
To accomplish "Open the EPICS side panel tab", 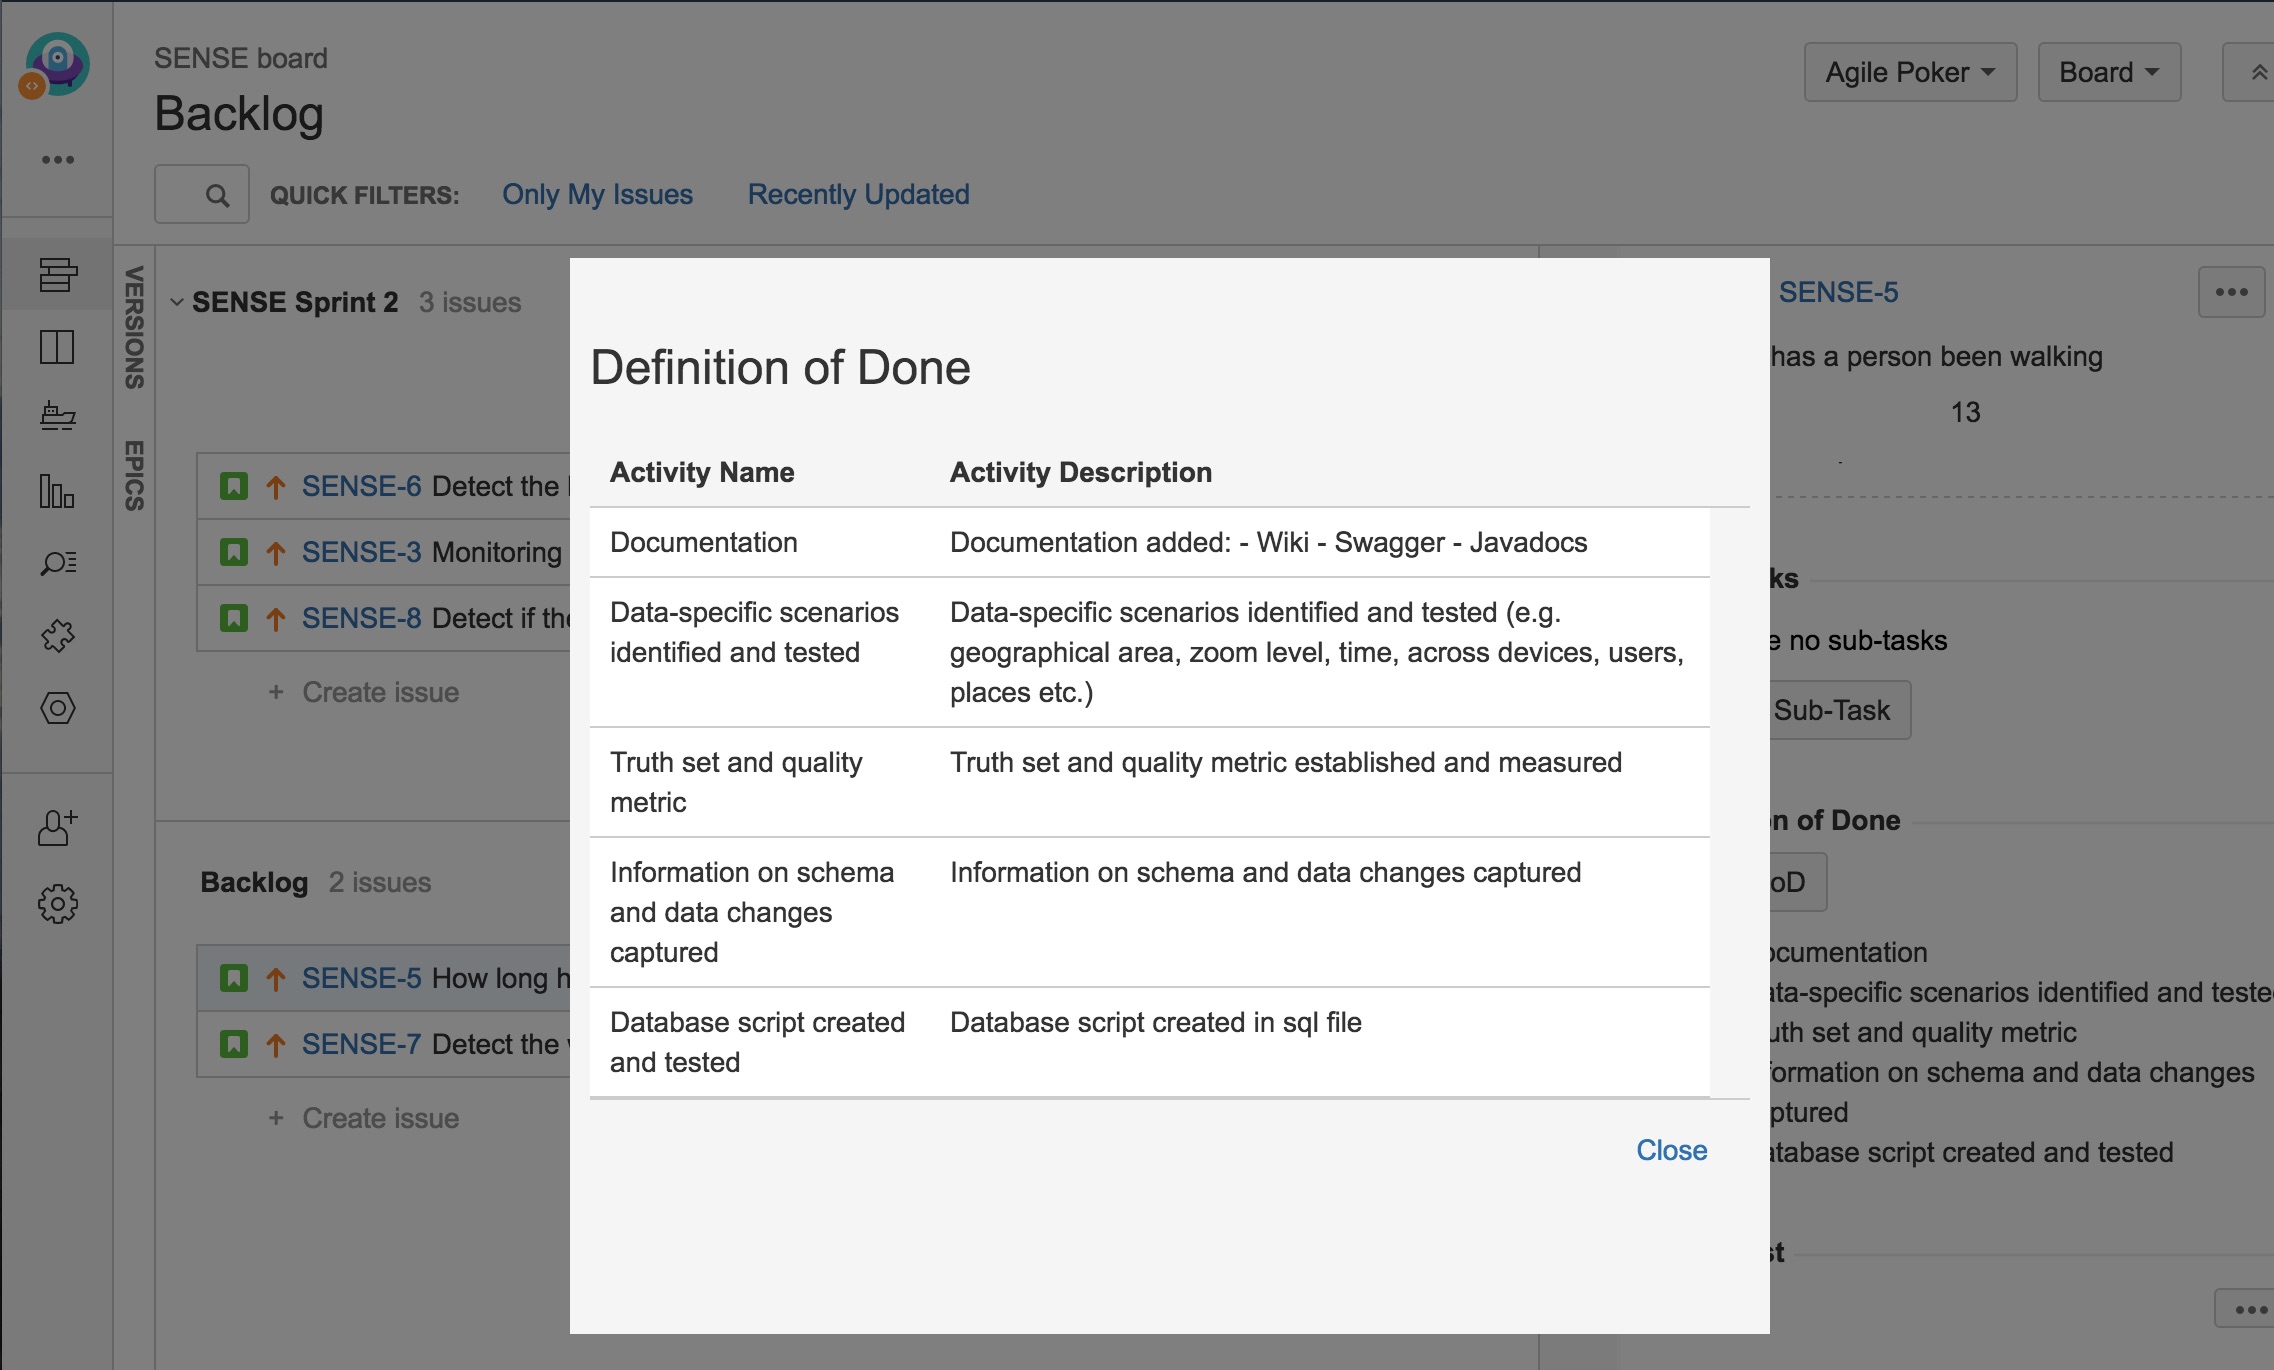I will point(134,475).
